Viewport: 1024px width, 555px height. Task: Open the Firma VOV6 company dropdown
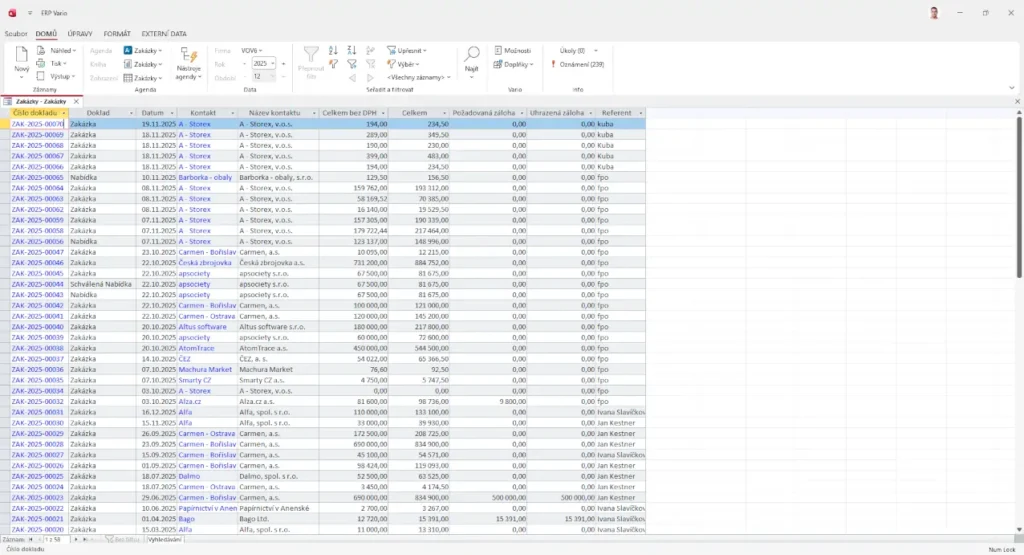coord(254,50)
